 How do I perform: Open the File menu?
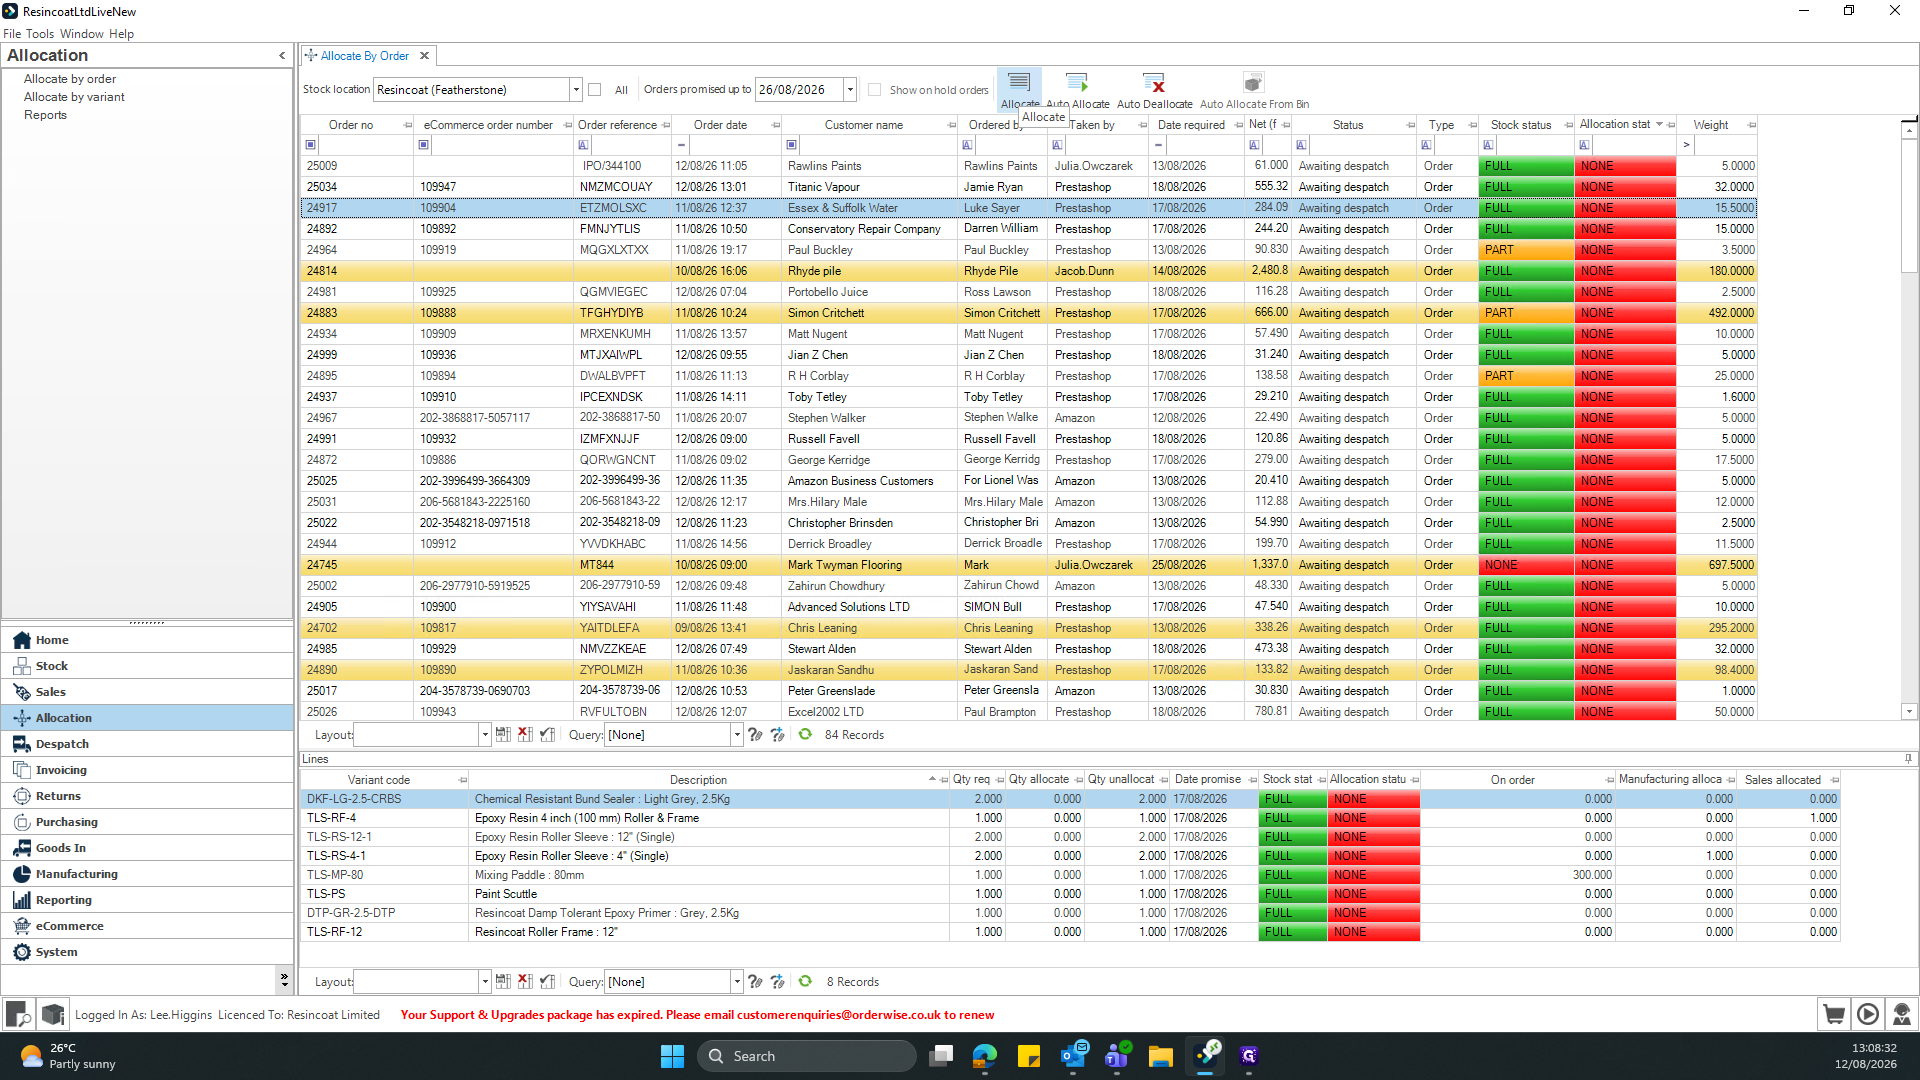tap(12, 34)
